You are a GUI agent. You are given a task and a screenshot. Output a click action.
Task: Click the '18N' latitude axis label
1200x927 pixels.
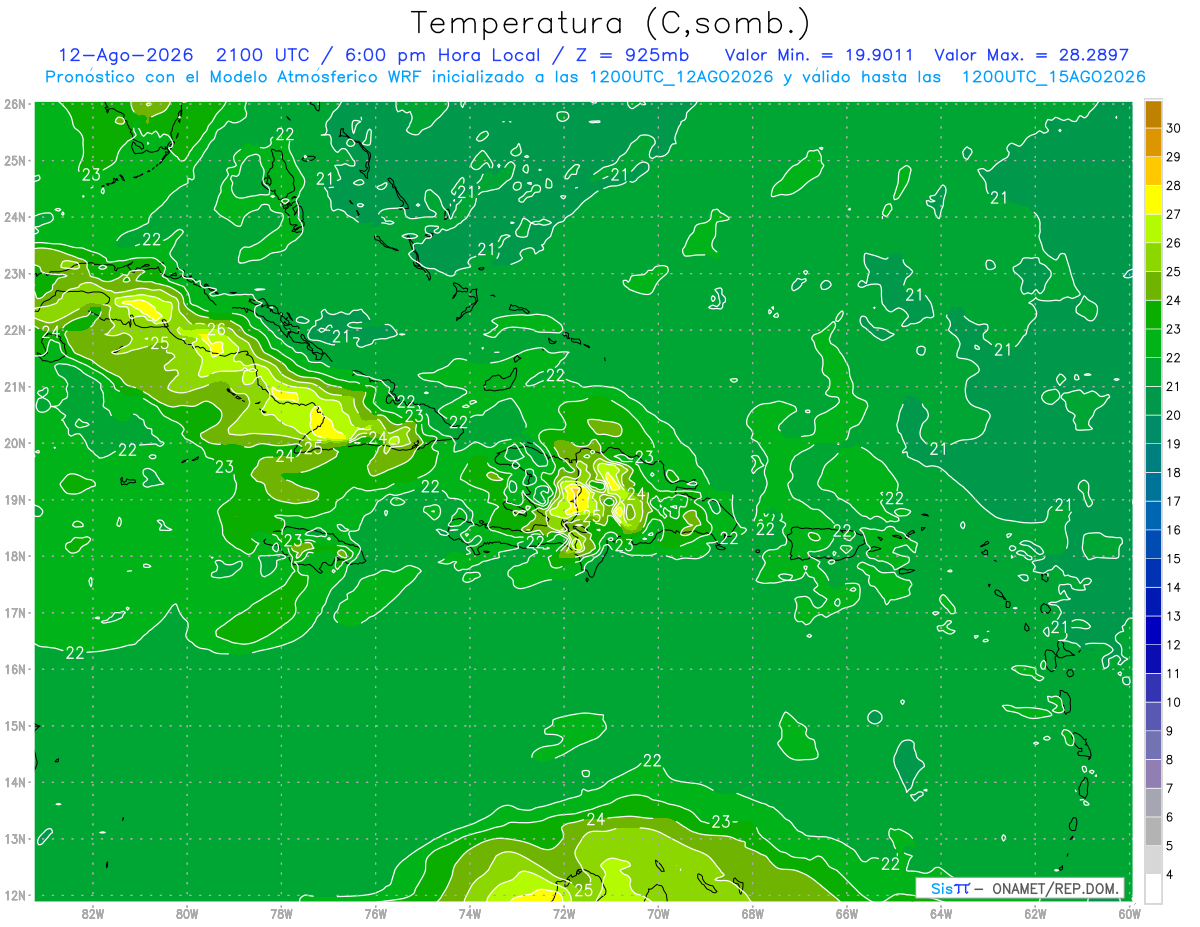(x=14, y=556)
